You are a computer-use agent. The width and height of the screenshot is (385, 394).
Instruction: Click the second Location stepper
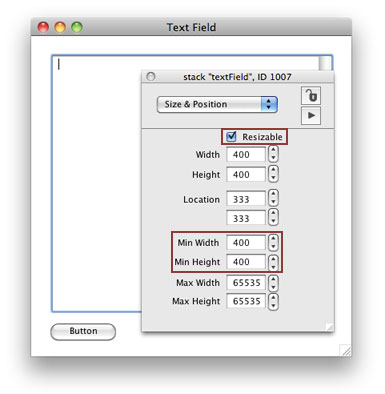click(x=273, y=217)
